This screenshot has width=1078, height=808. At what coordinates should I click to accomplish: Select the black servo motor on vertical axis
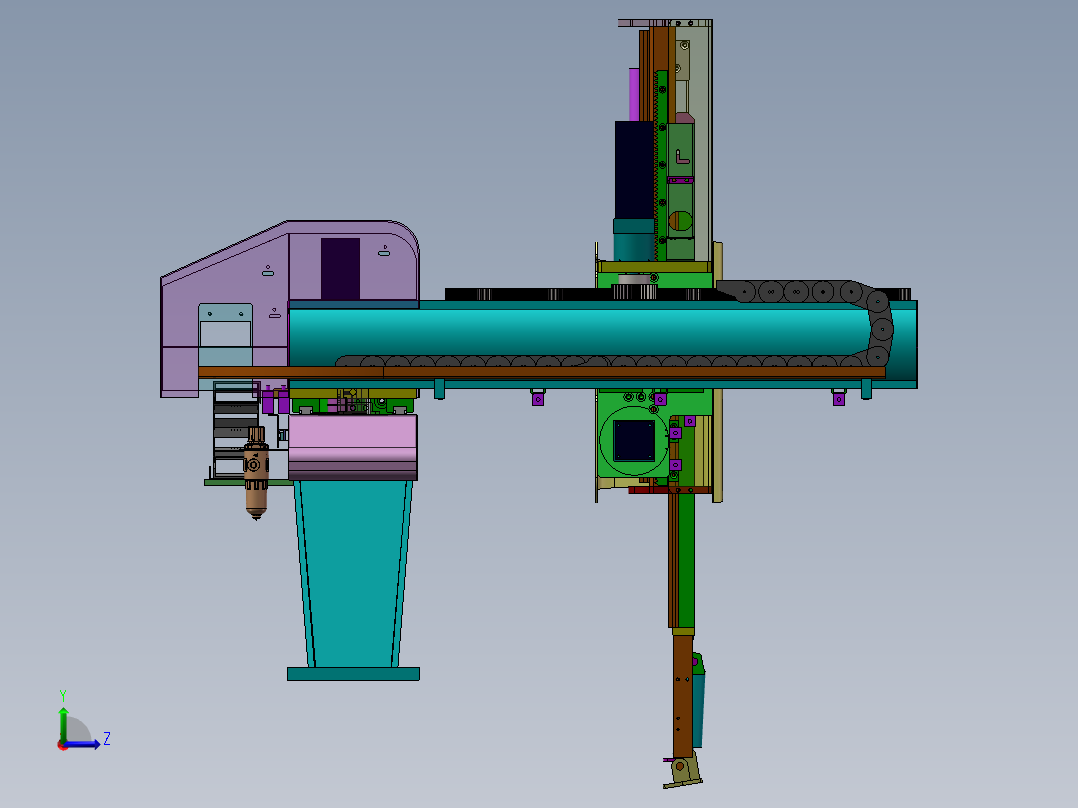[x=634, y=171]
